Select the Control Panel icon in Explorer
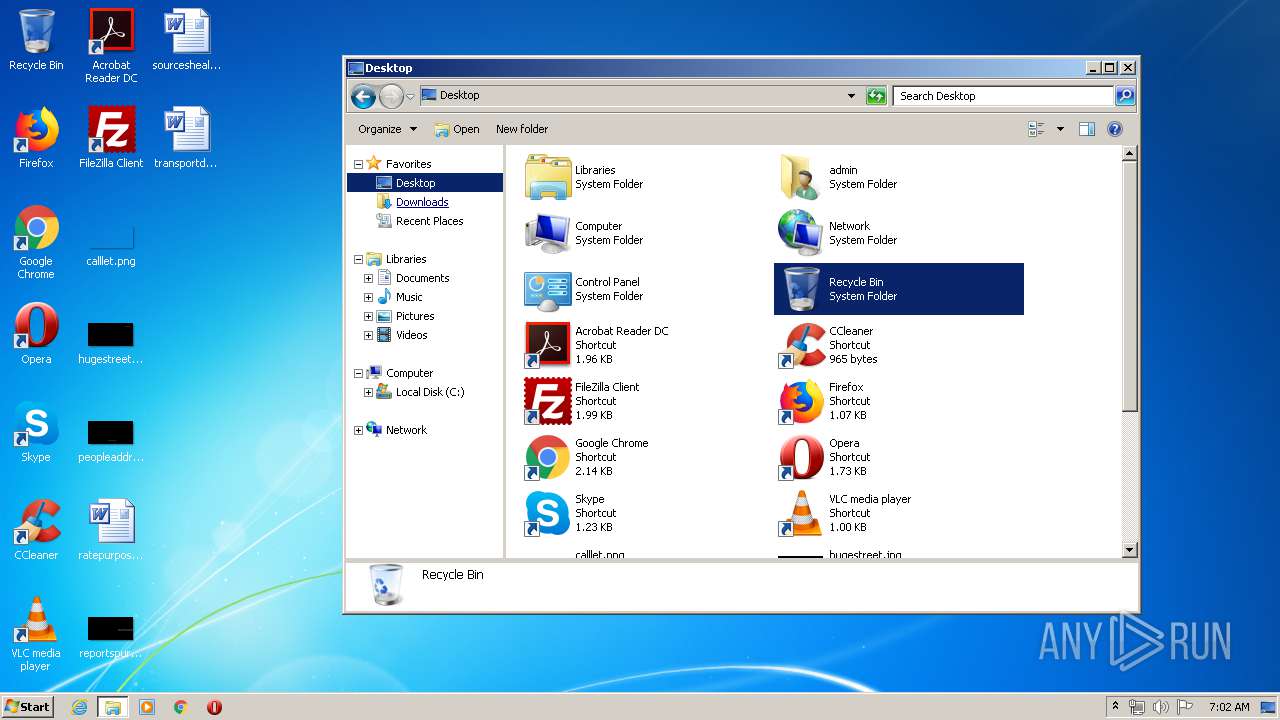 547,289
